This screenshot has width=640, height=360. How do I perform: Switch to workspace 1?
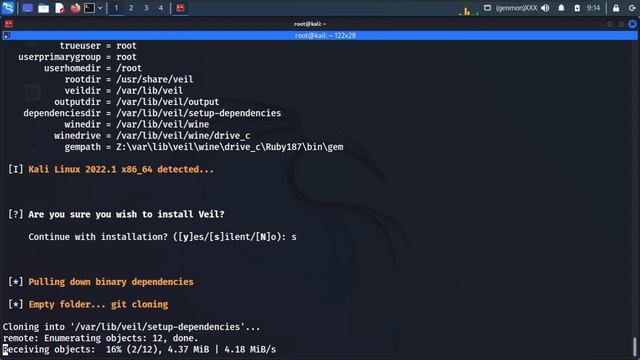point(116,8)
